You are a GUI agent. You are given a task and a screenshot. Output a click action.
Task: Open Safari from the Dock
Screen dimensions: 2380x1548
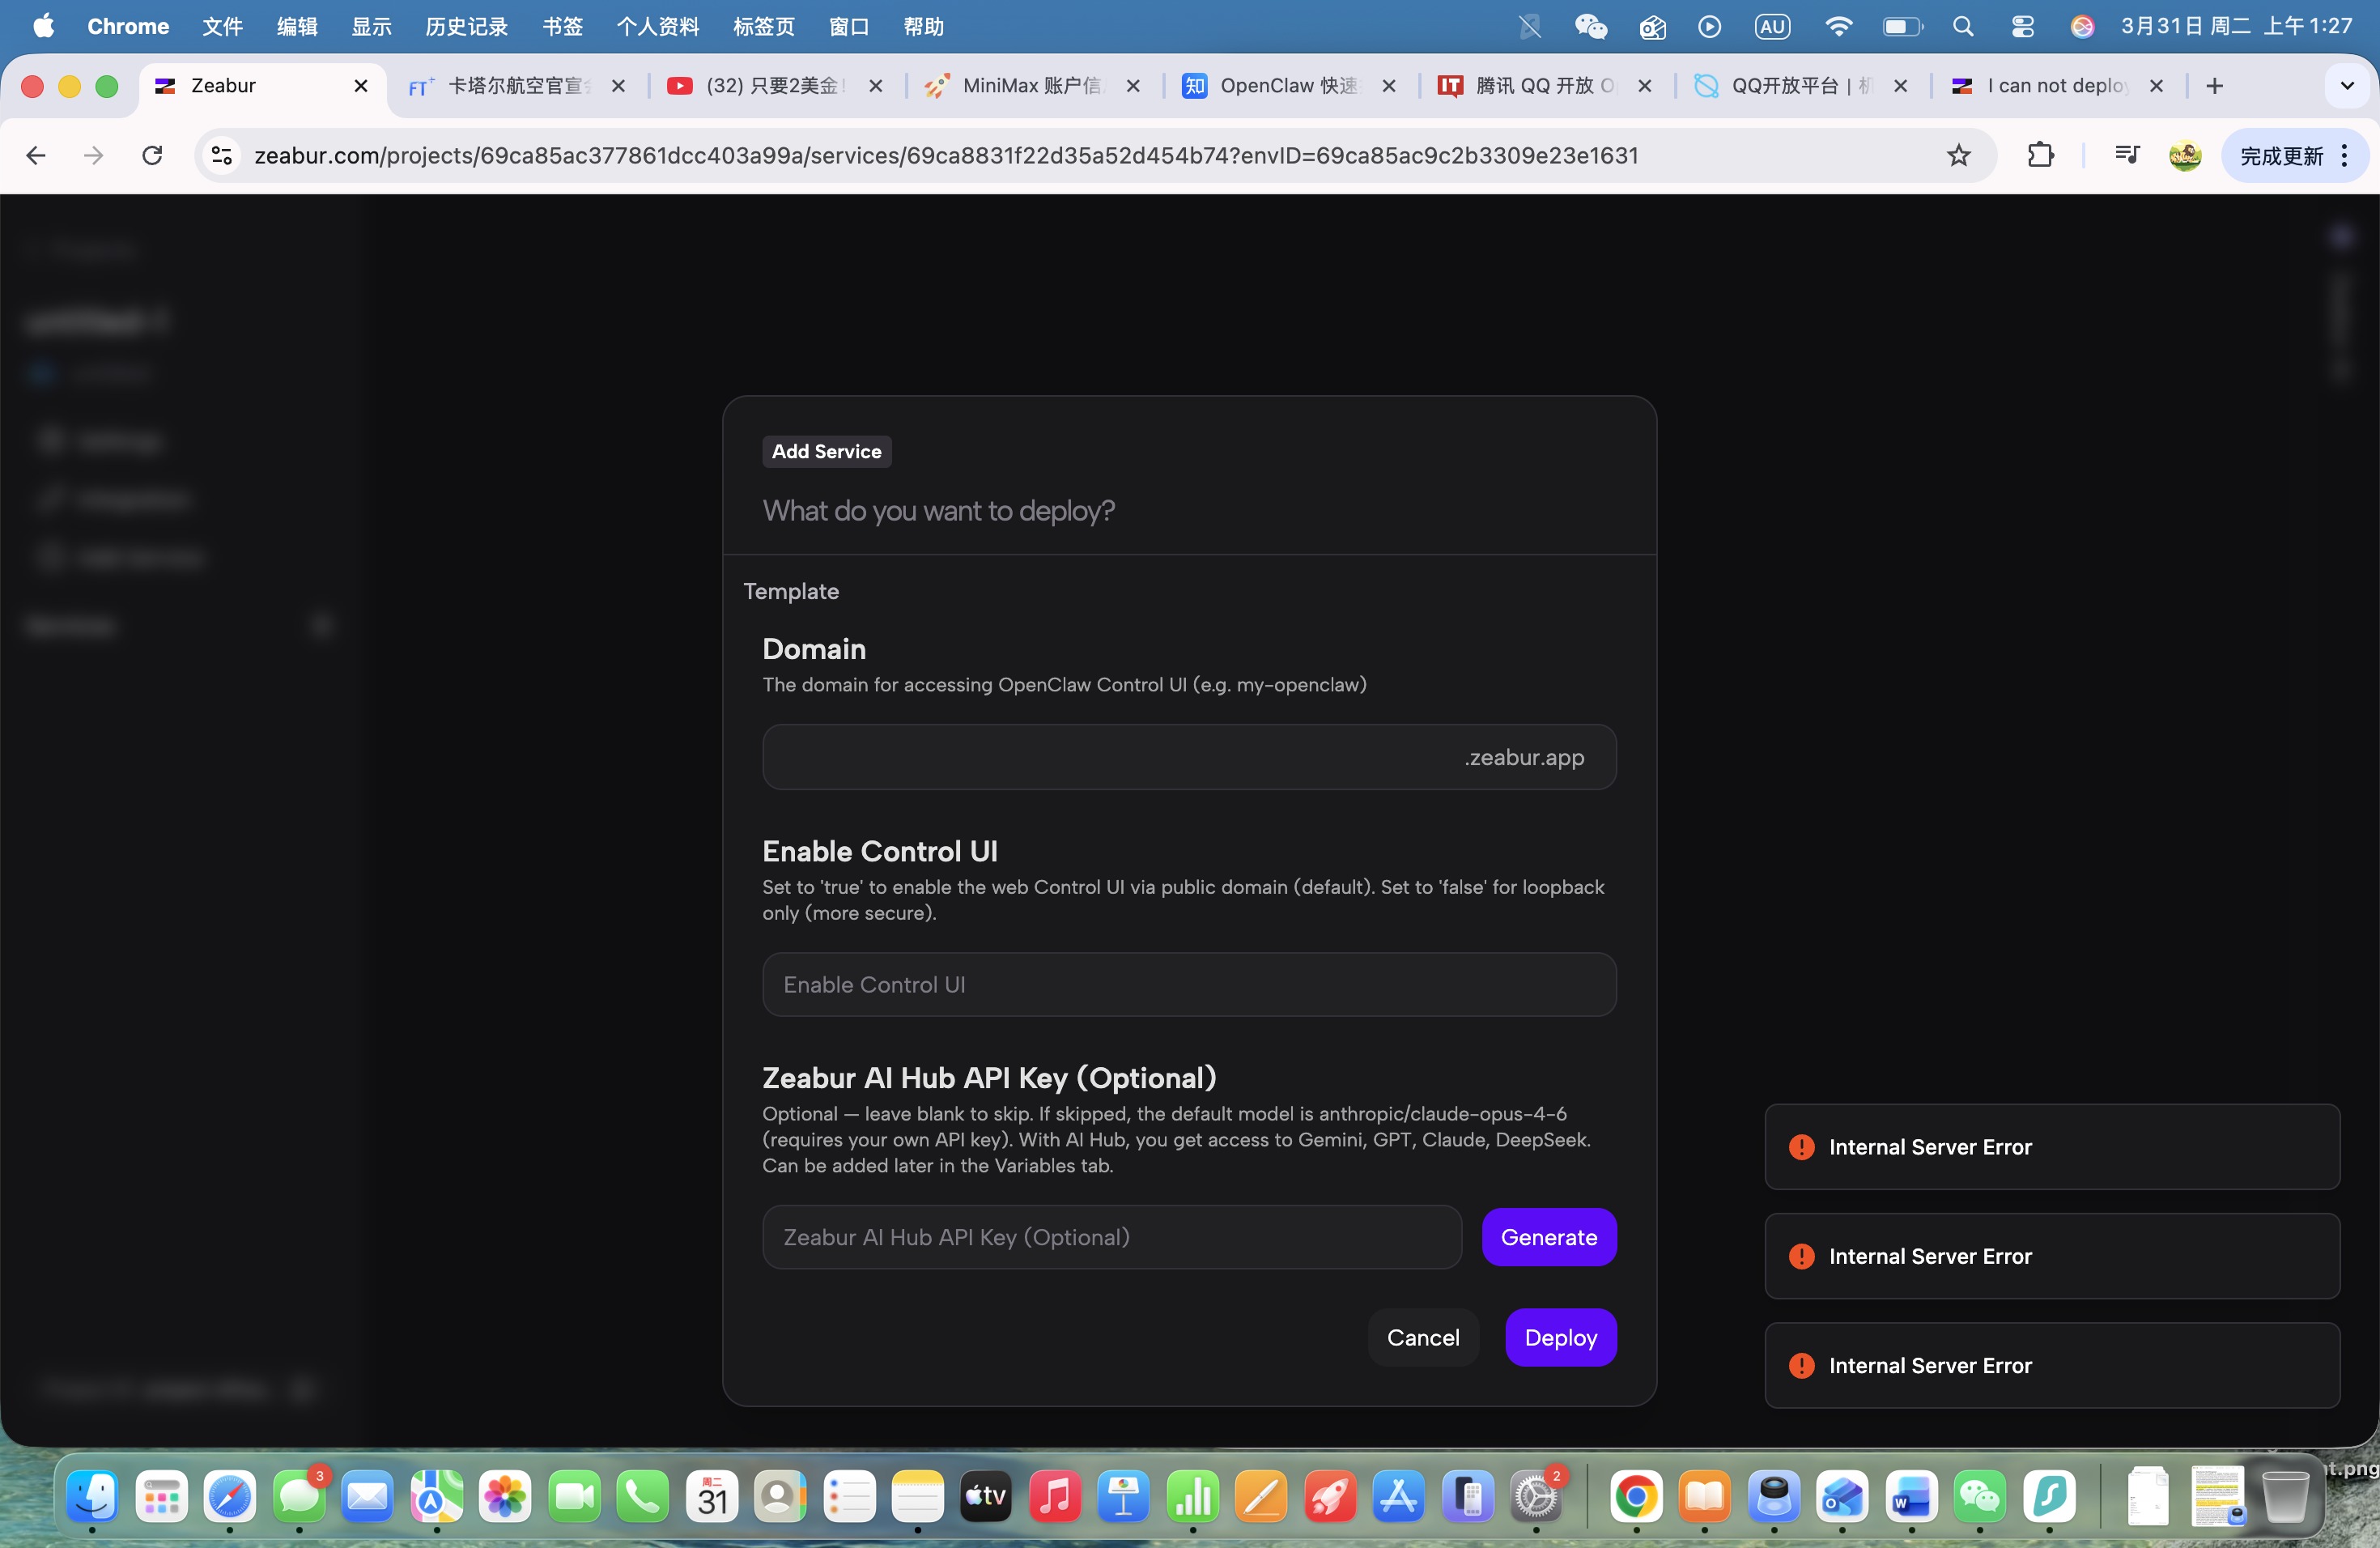click(x=230, y=1496)
